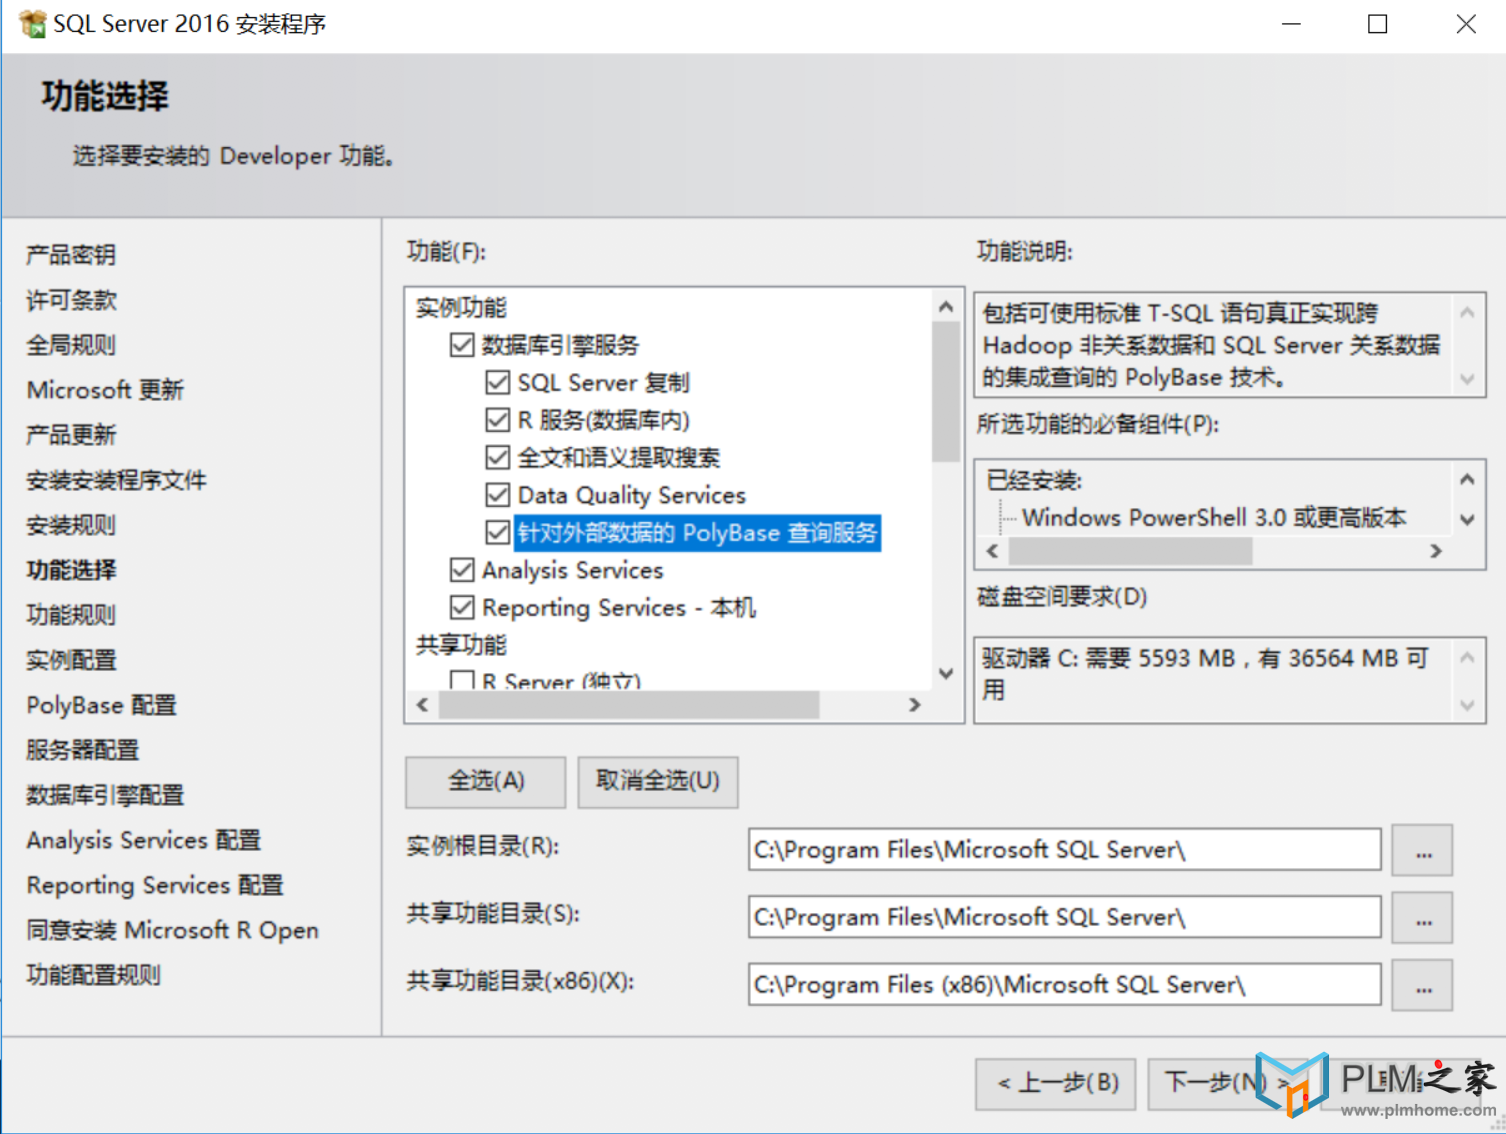The height and width of the screenshot is (1134, 1506).
Task: Toggle 全文和语义提取搜索 checkbox
Action: 497,457
